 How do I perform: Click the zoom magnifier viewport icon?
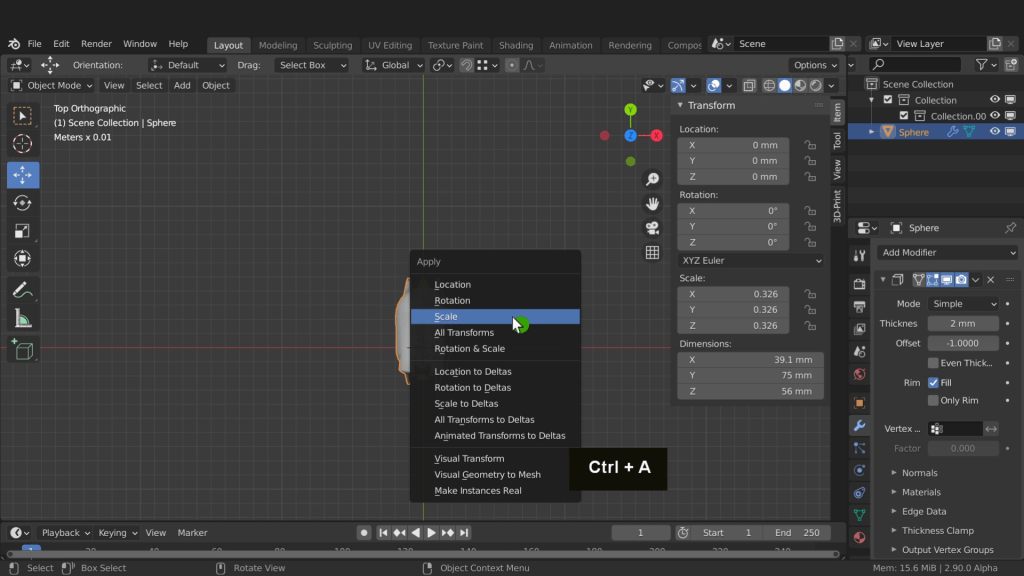click(x=652, y=179)
